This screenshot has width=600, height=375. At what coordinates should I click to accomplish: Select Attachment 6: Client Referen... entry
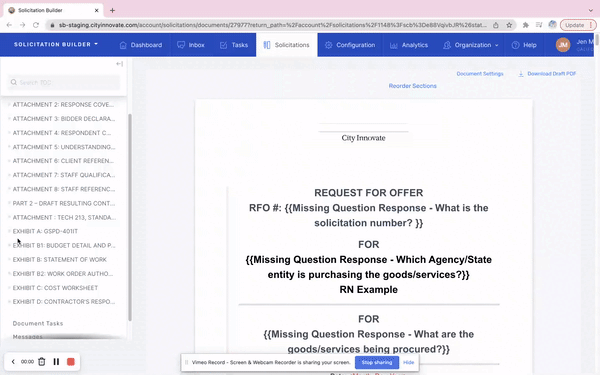(x=63, y=161)
